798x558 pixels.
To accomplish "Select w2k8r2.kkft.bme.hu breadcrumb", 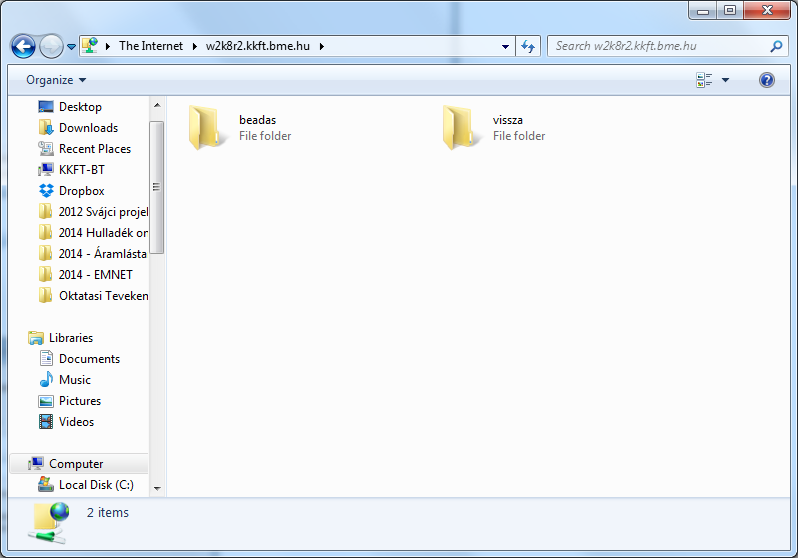I will coord(258,46).
